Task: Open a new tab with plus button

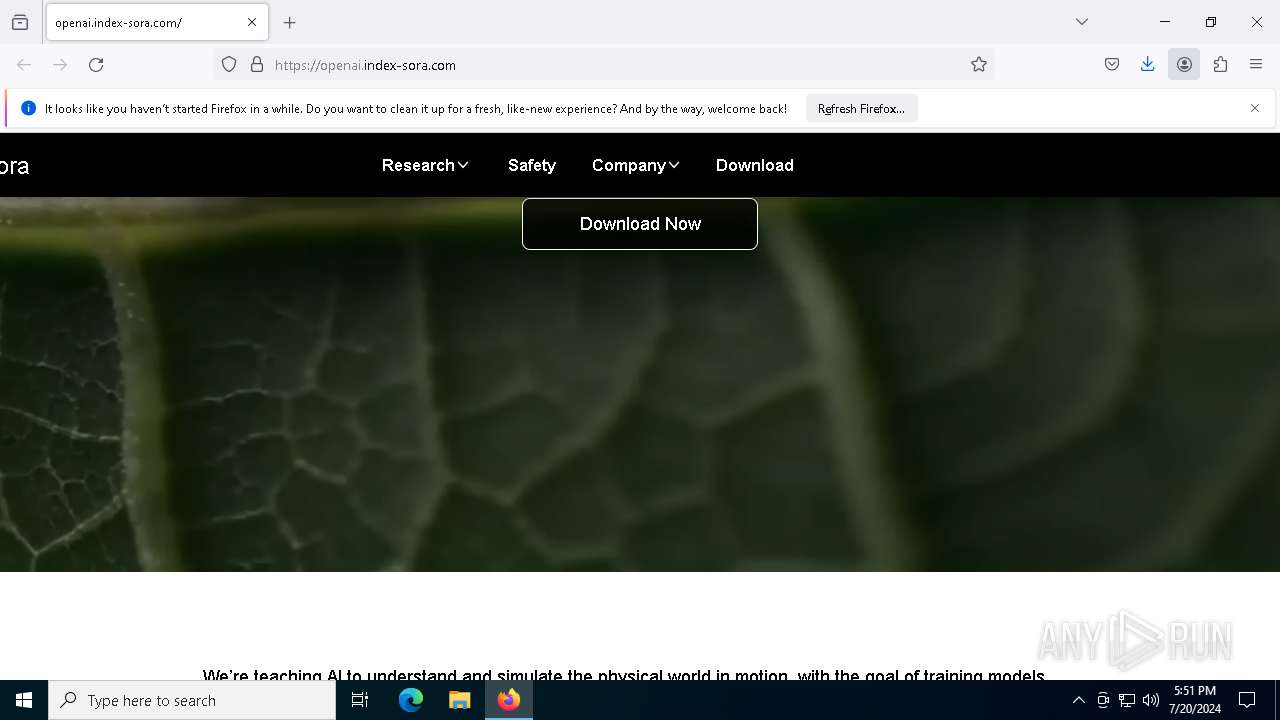Action: [x=290, y=22]
